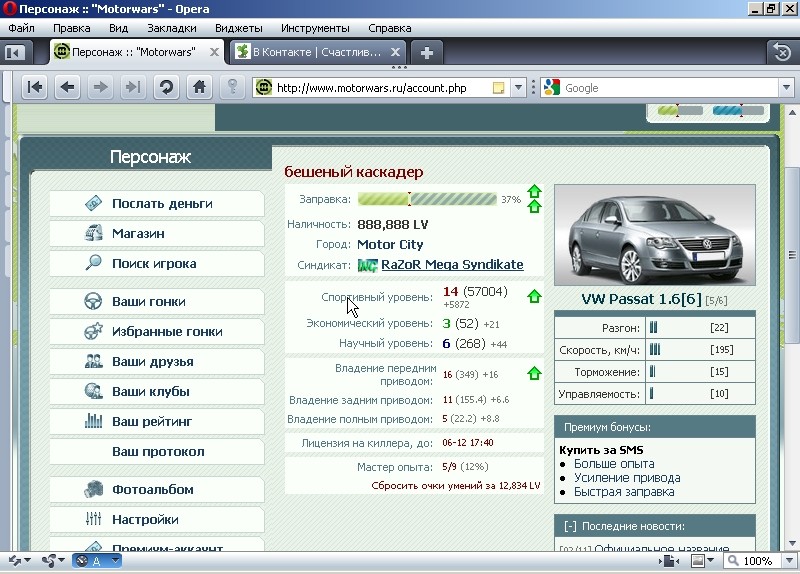Click the VW Passat 1.6[6] car name
This screenshot has width=800, height=574.
pos(641,299)
